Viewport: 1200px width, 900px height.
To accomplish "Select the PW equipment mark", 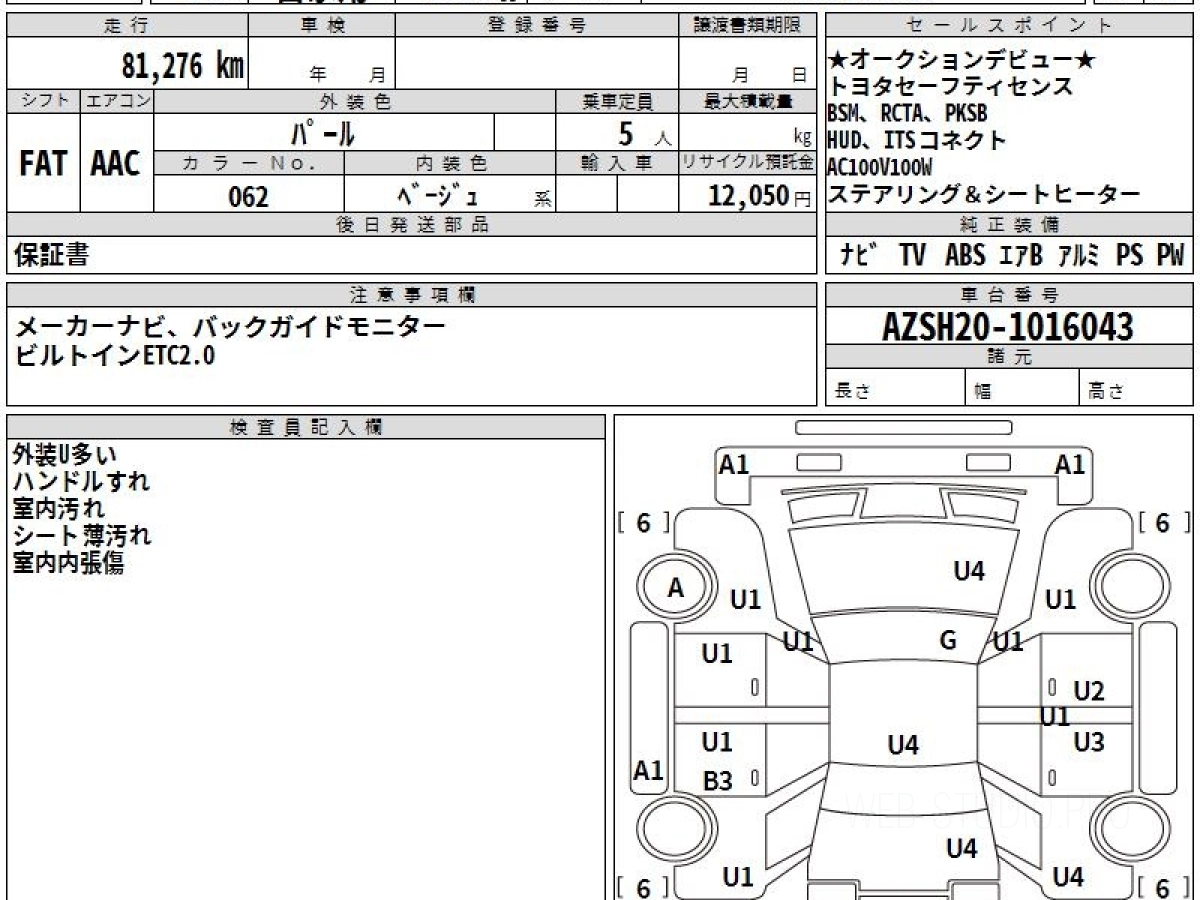I will (1170, 255).
